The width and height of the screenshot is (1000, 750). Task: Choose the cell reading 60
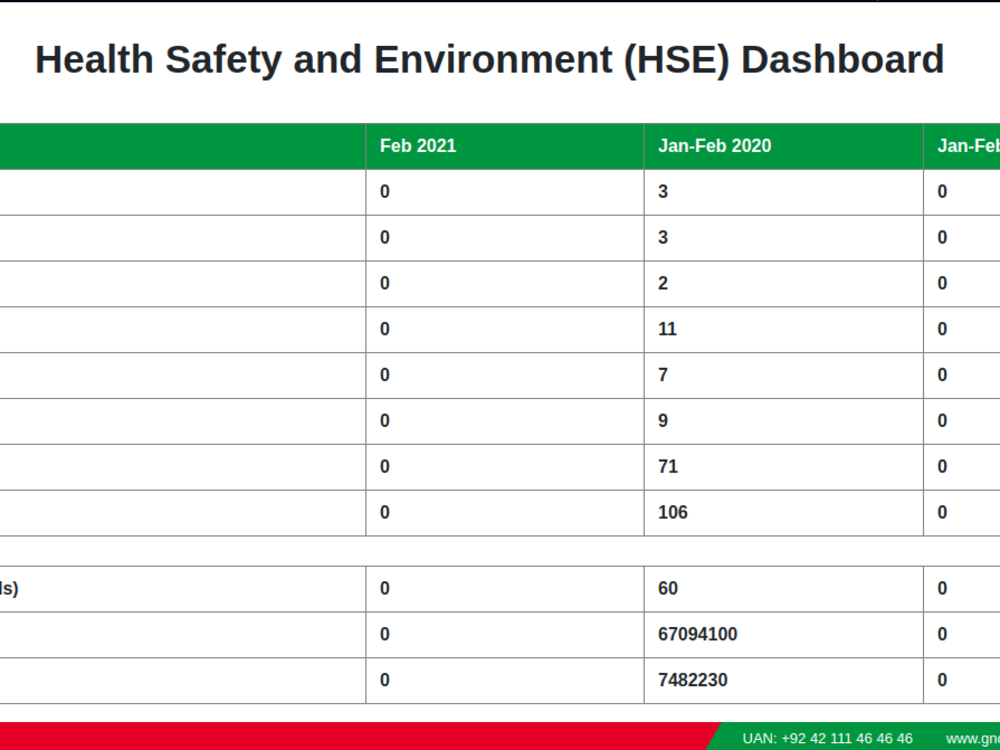pyautogui.click(x=784, y=589)
